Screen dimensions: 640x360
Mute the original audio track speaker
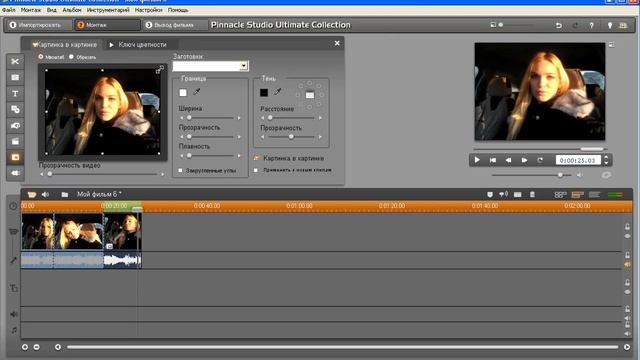click(627, 264)
